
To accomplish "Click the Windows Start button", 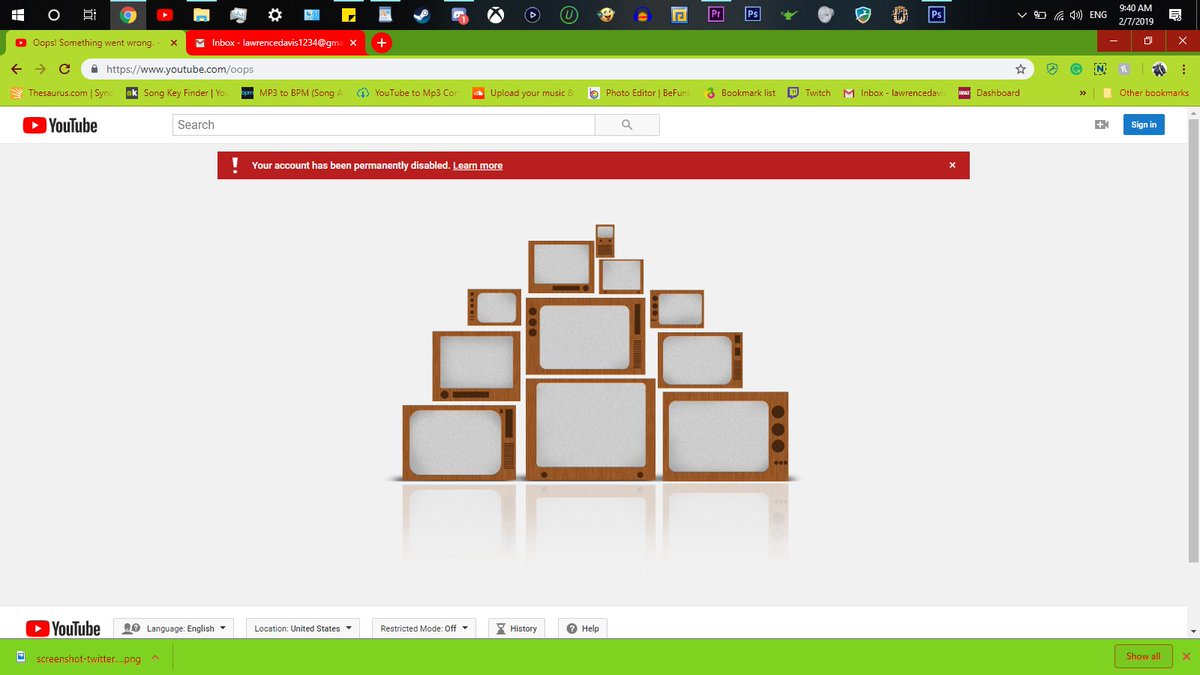I will coord(17,15).
